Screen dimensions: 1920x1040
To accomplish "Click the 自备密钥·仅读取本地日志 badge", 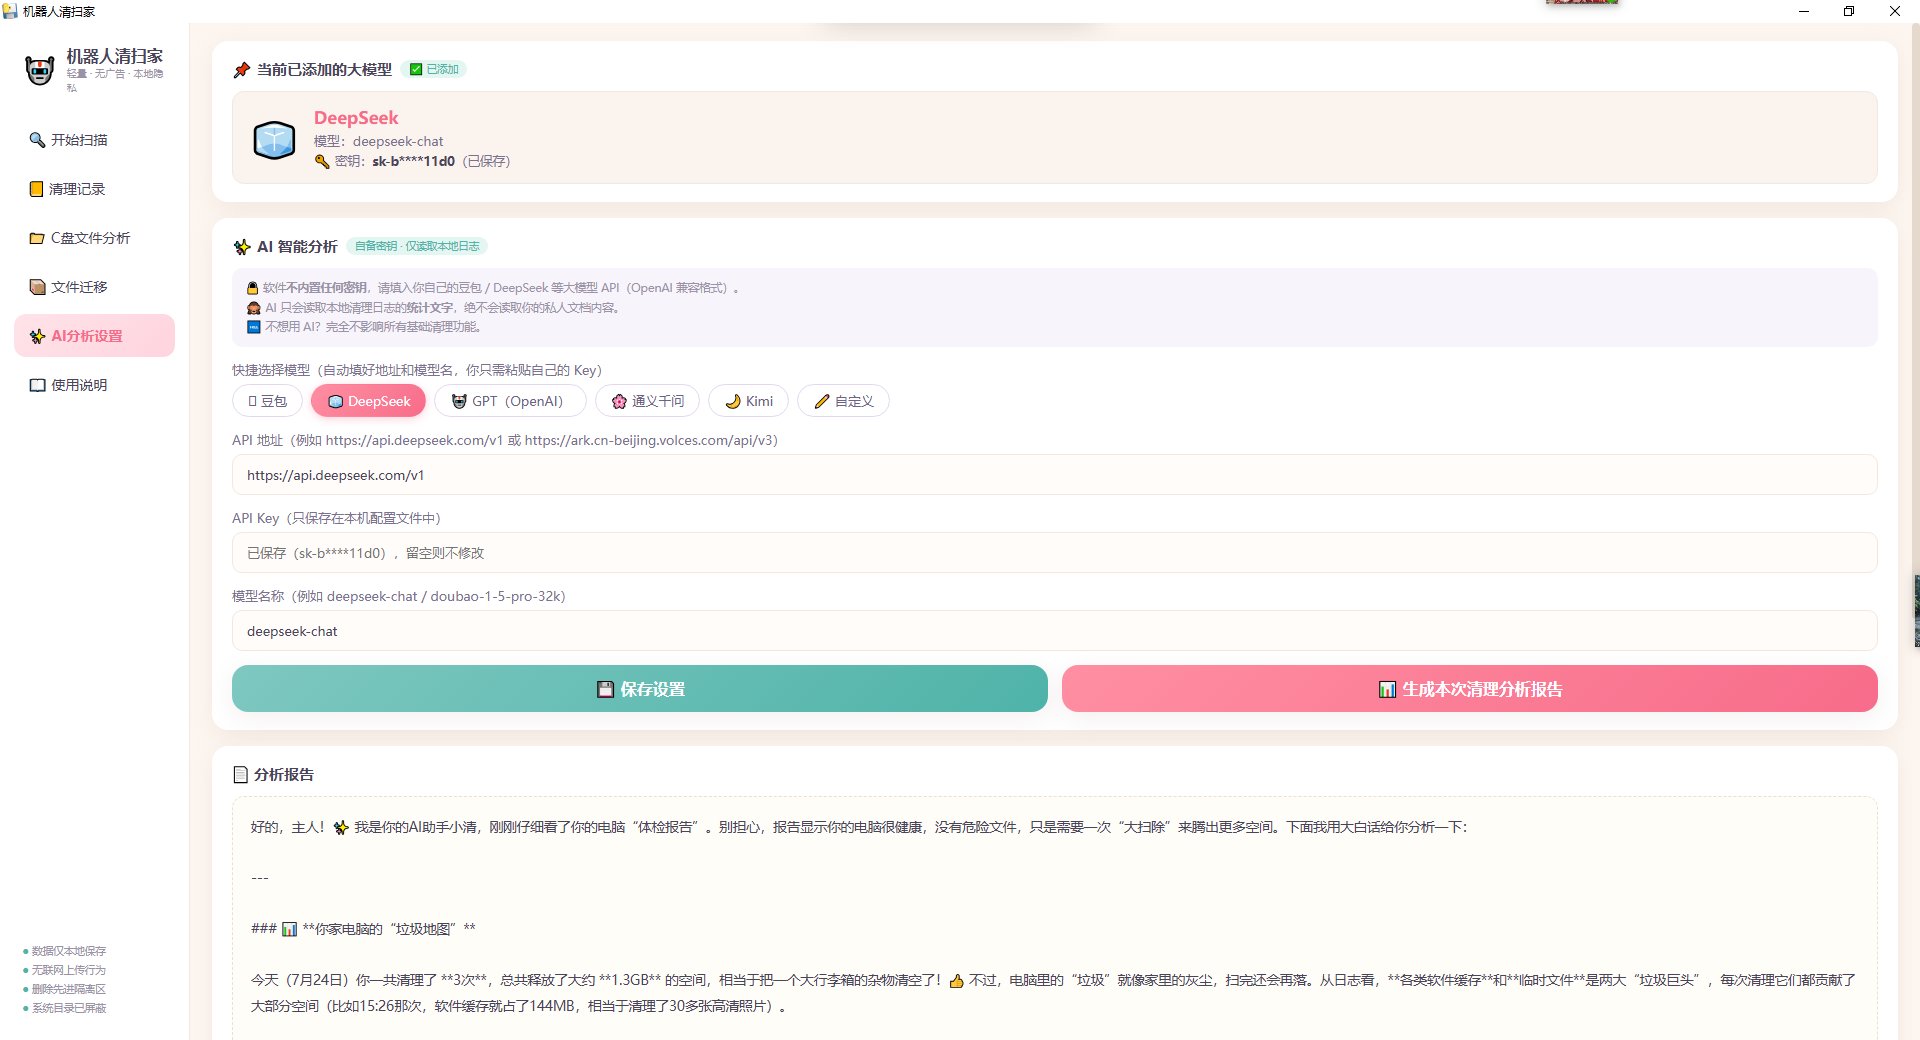I will (417, 247).
